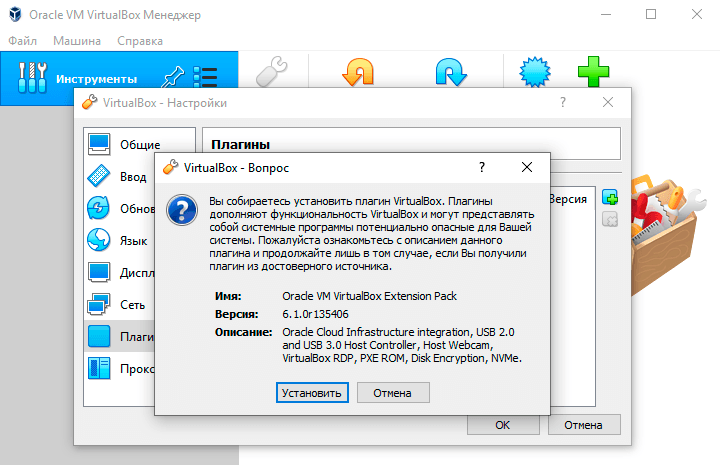Open the Файл menu
The height and width of the screenshot is (465, 720).
tap(22, 41)
